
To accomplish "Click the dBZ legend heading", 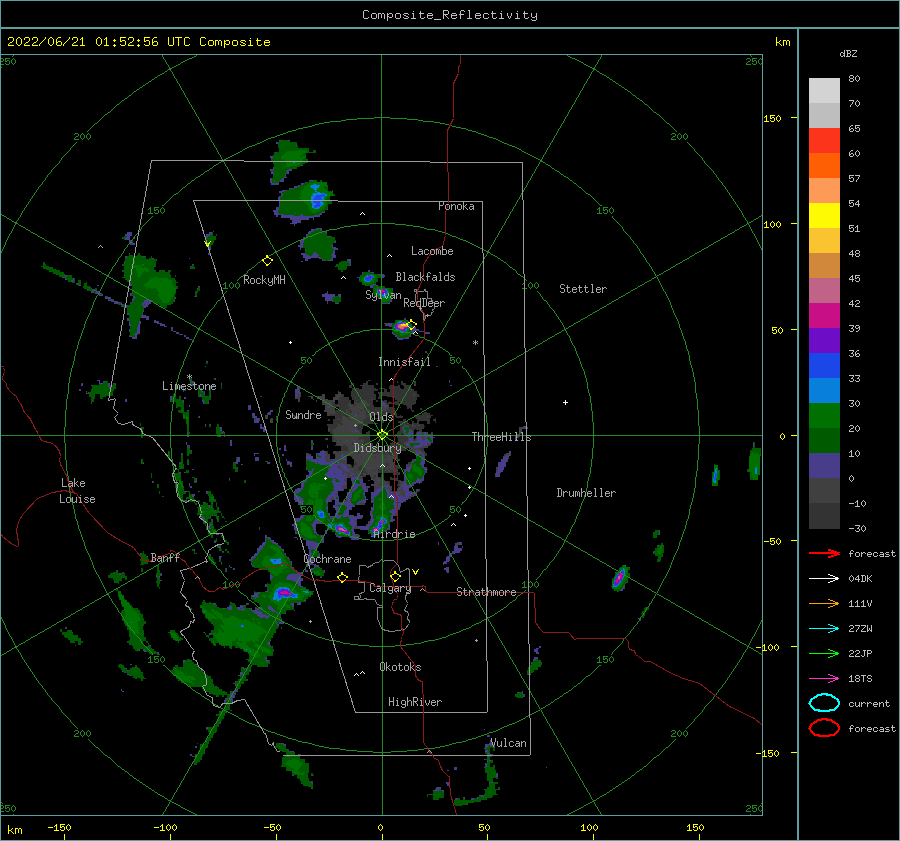I will point(848,53).
